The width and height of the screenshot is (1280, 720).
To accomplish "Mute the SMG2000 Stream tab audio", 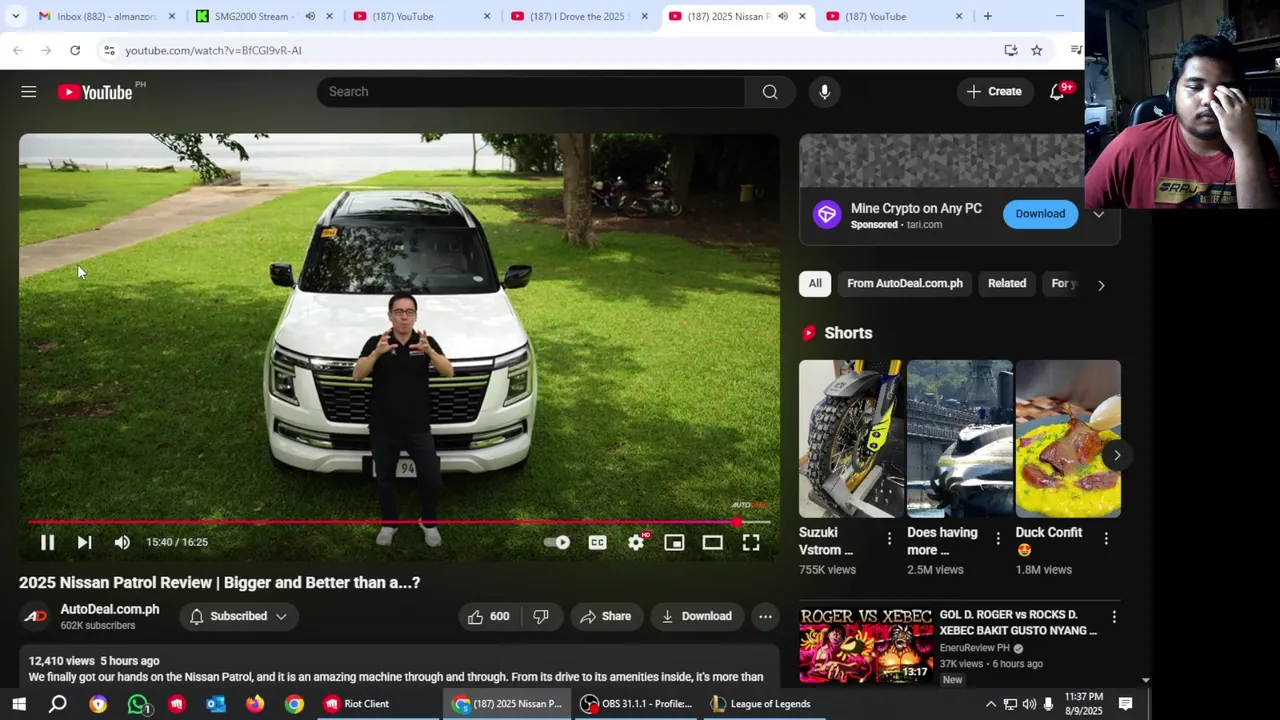I will point(310,16).
